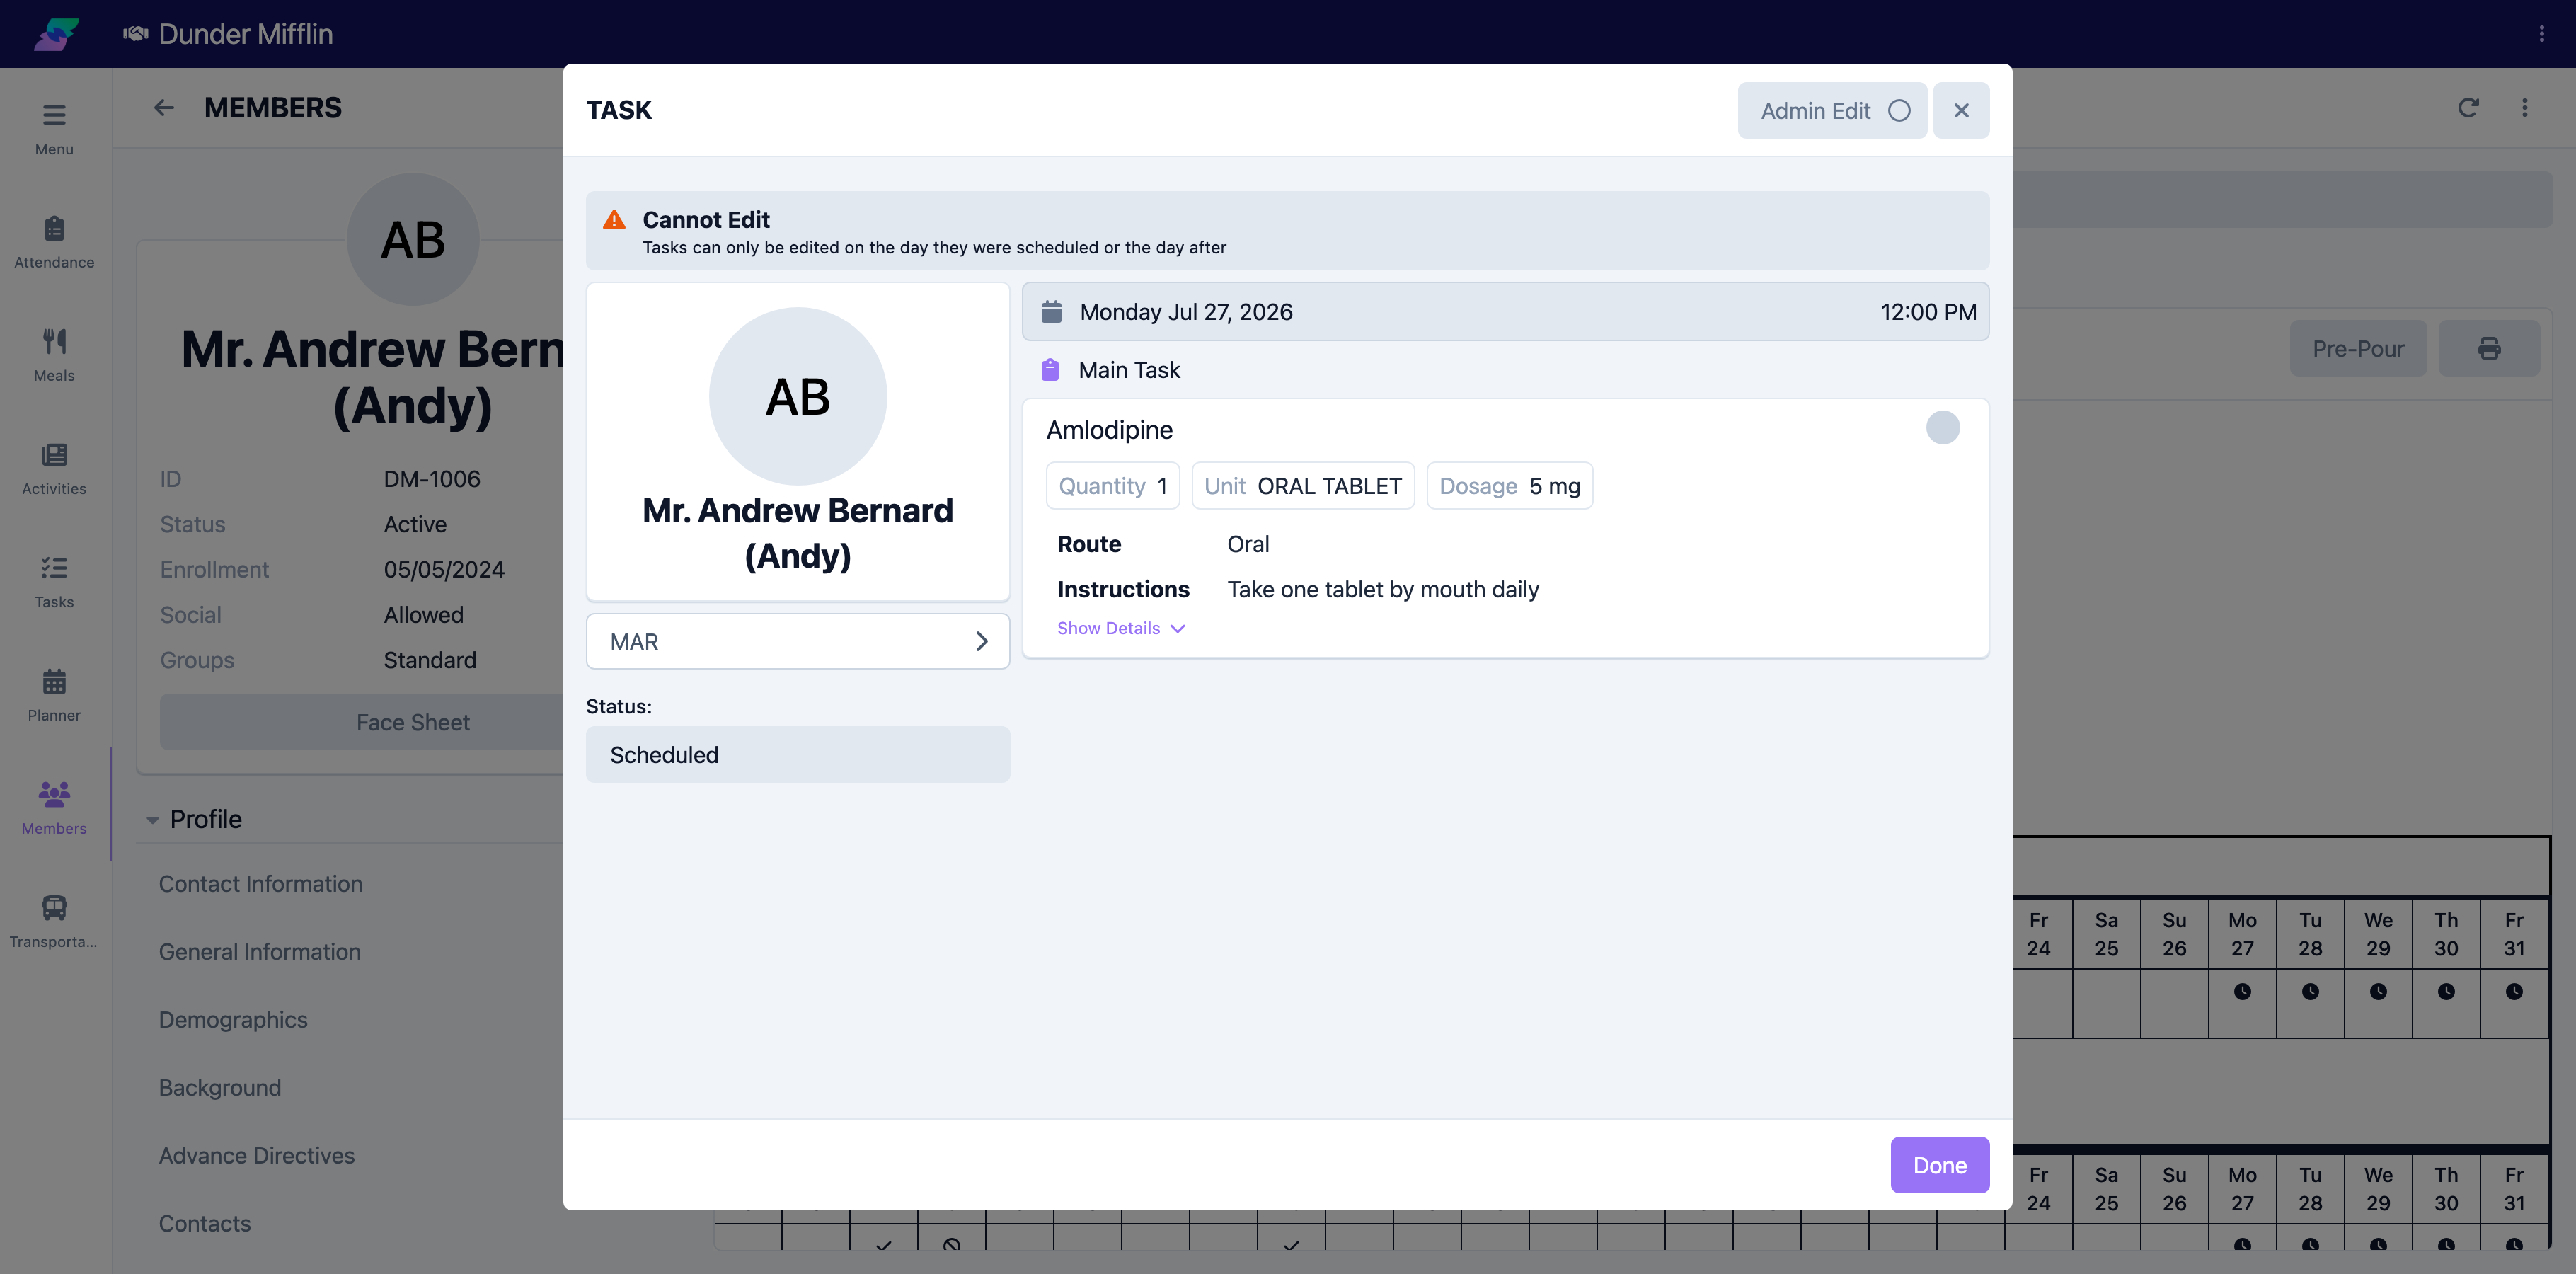Open Demographics profile item
The image size is (2576, 1274).
pyautogui.click(x=233, y=1020)
